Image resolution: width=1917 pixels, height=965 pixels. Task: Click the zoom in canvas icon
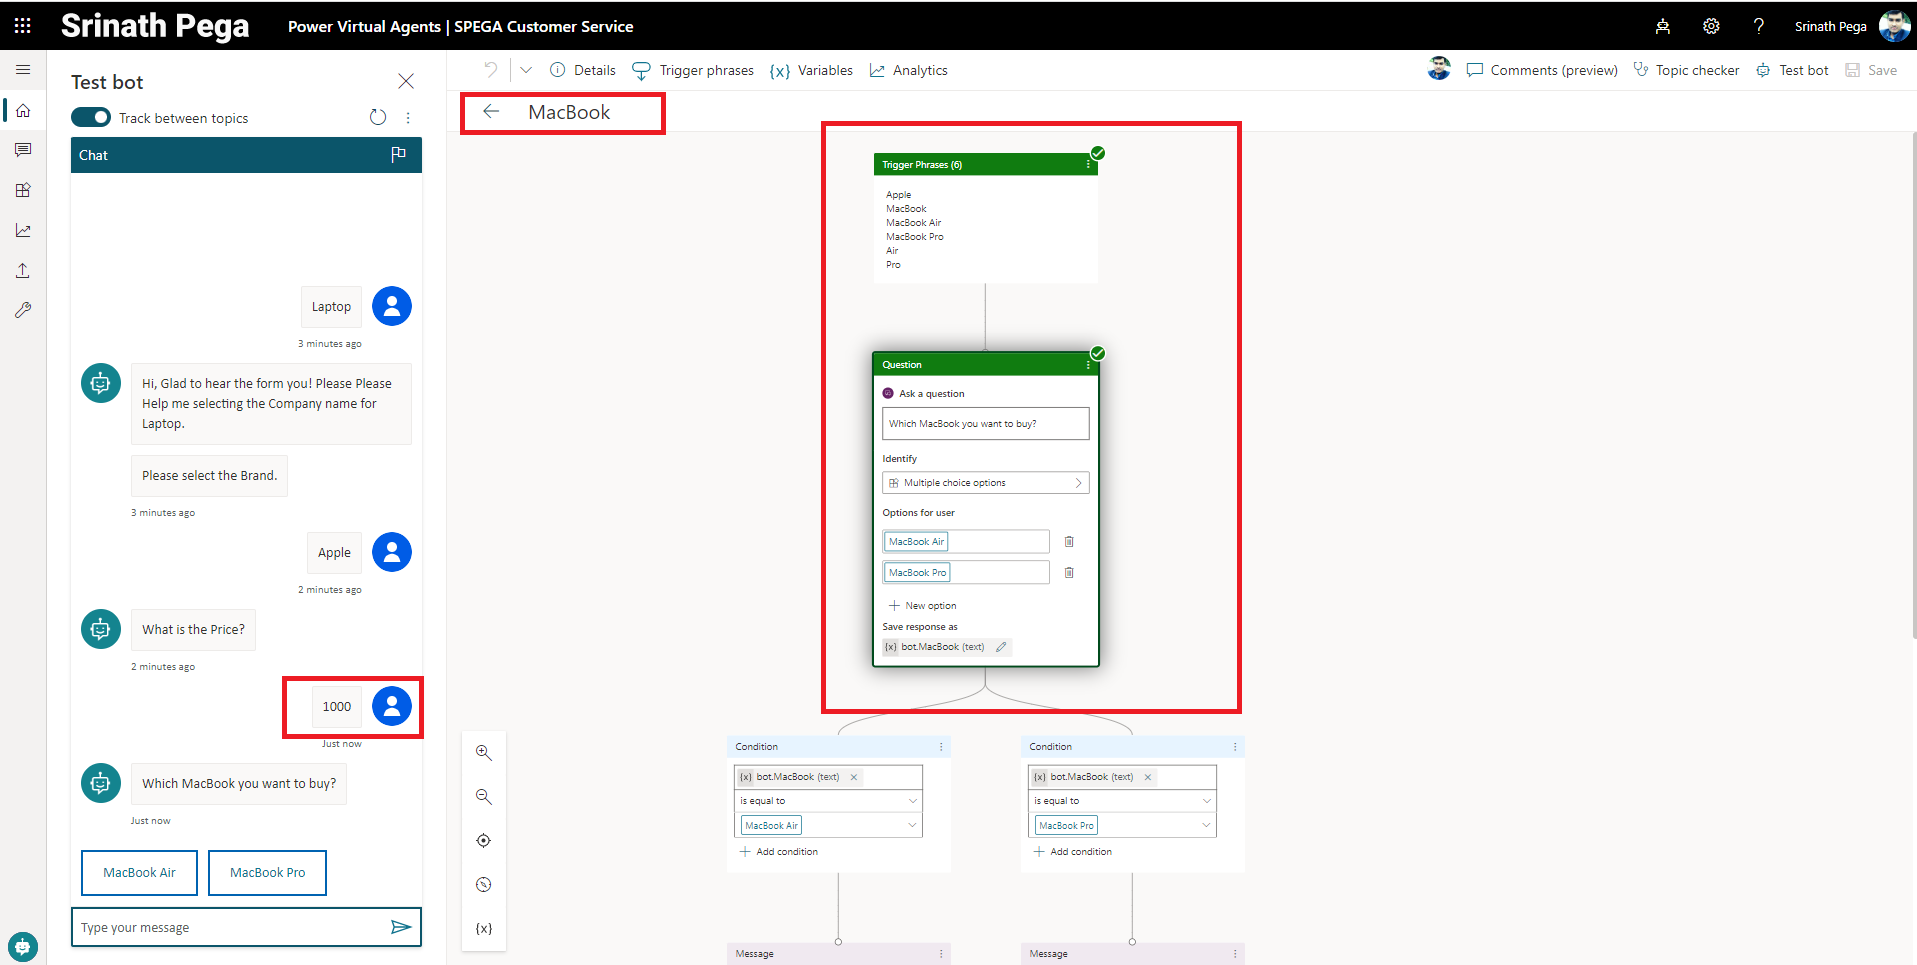pos(484,753)
